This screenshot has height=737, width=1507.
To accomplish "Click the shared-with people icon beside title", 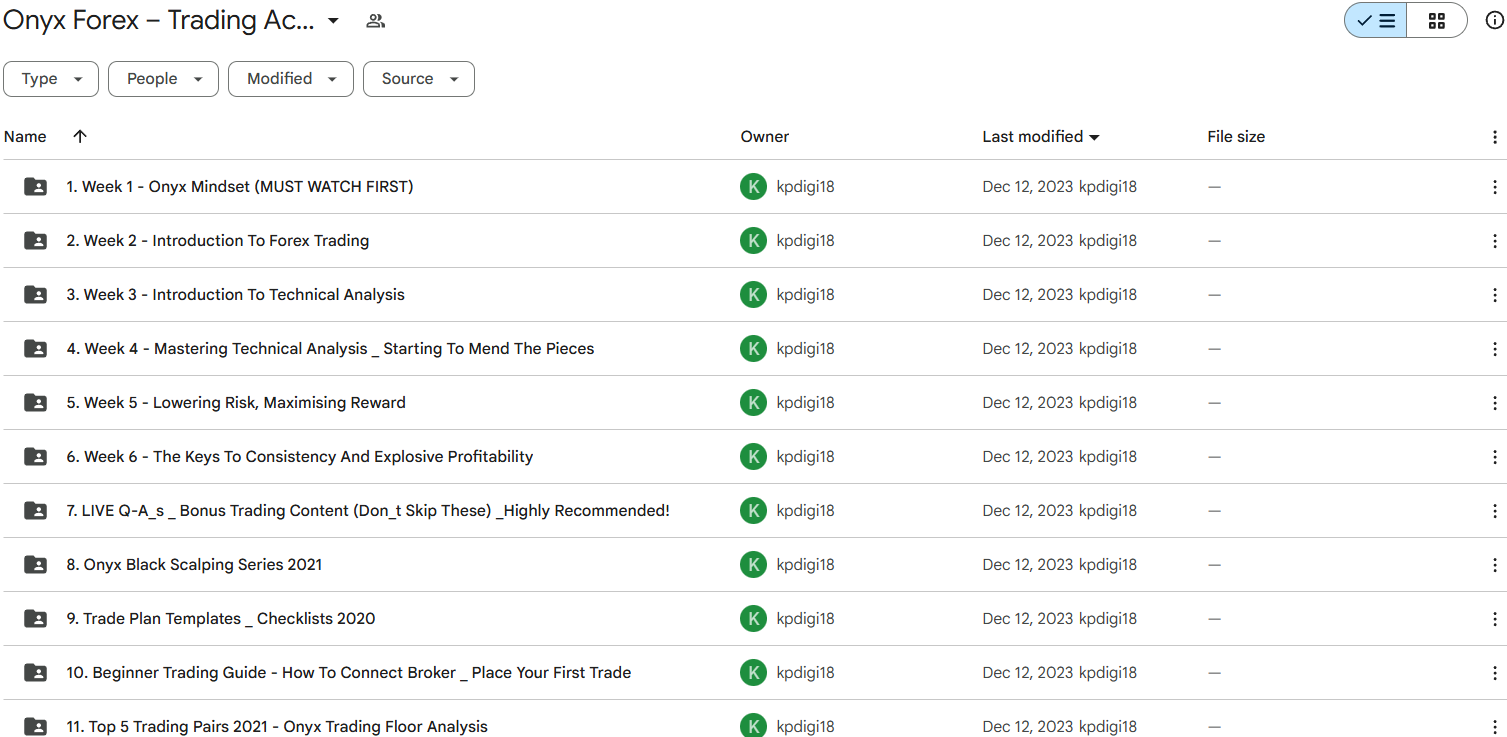I will [376, 21].
